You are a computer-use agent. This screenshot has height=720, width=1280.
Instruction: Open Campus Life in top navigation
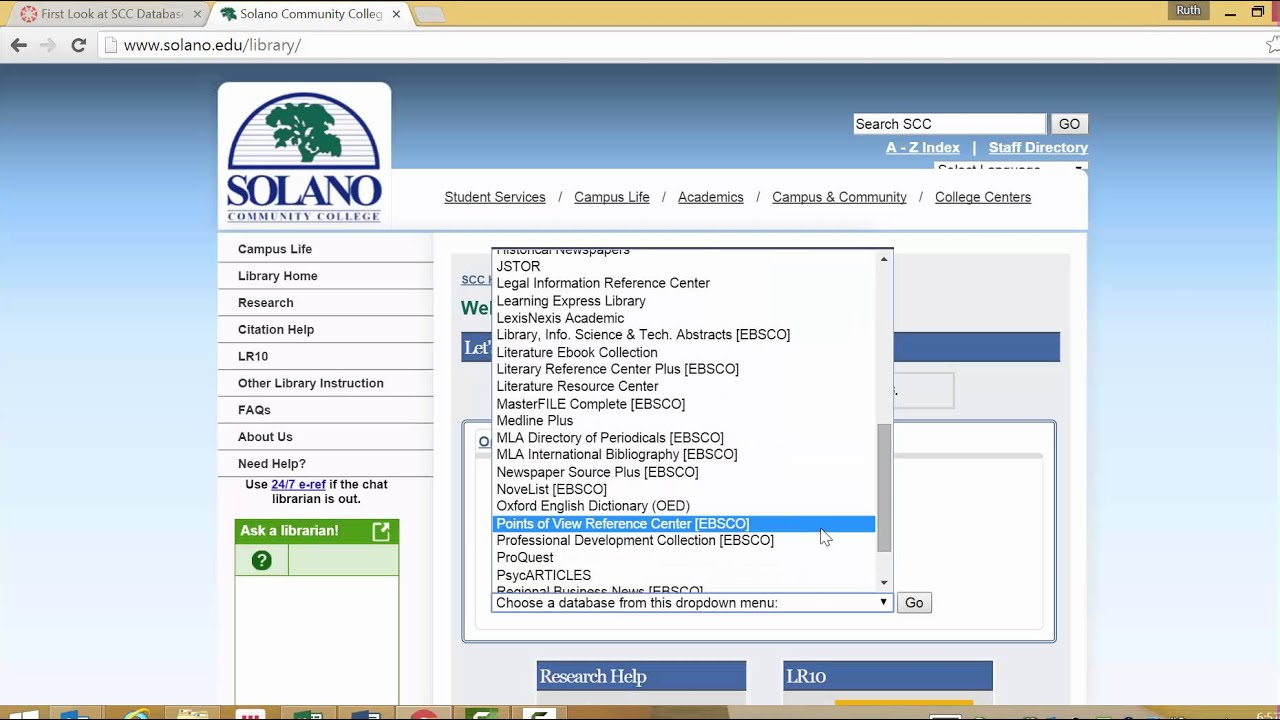coord(612,197)
